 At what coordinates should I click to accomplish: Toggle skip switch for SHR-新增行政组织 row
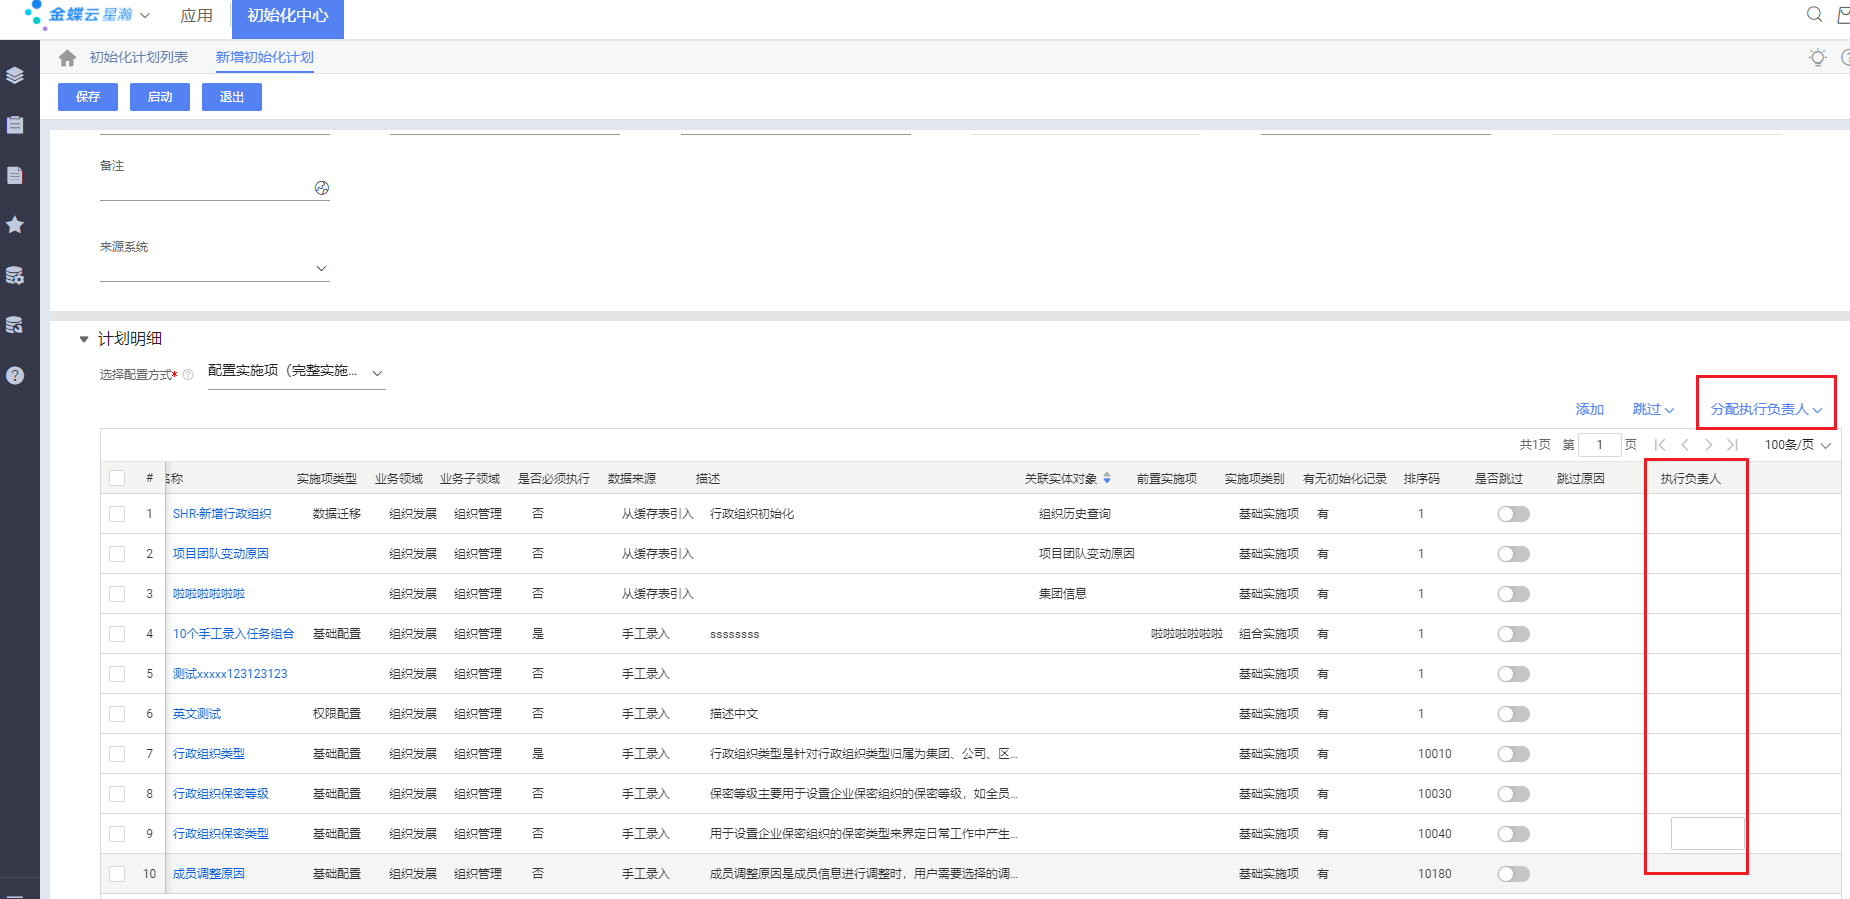click(x=1513, y=514)
